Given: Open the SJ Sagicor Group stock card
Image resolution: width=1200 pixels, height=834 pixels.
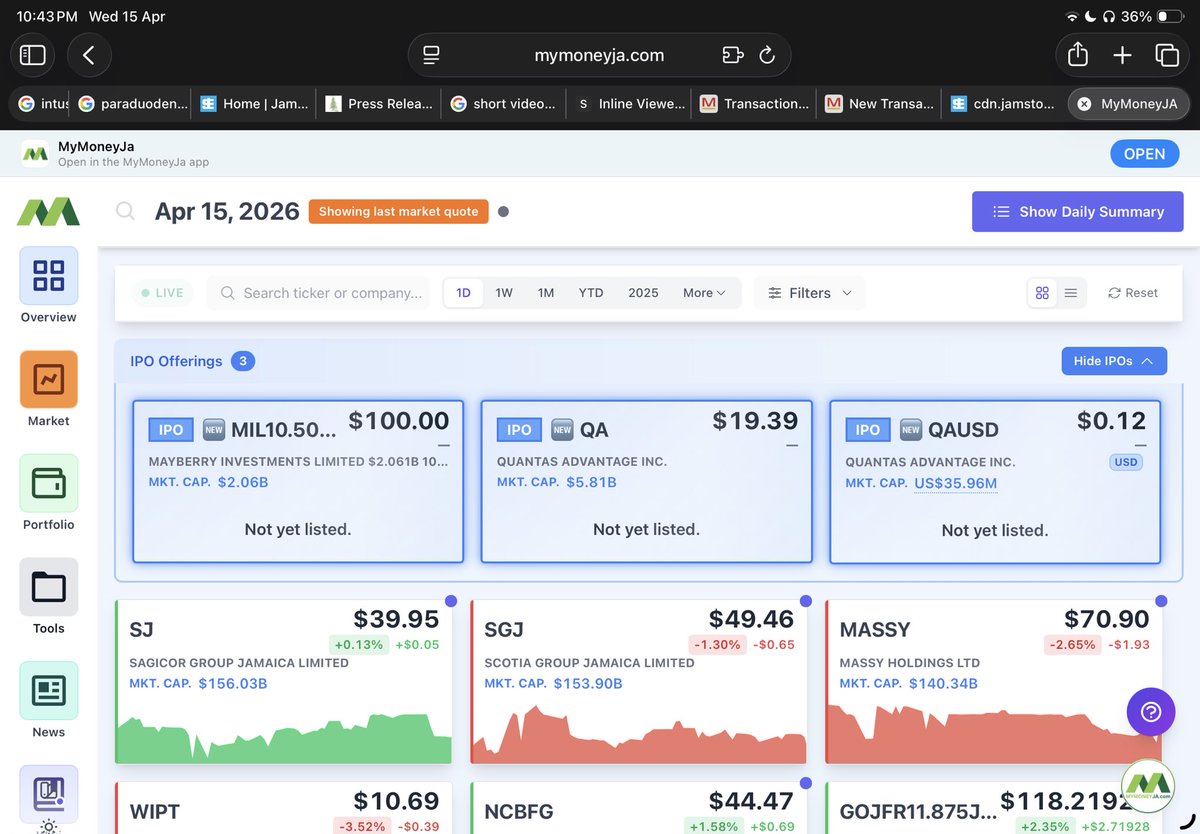Looking at the screenshot, I should pyautogui.click(x=284, y=683).
